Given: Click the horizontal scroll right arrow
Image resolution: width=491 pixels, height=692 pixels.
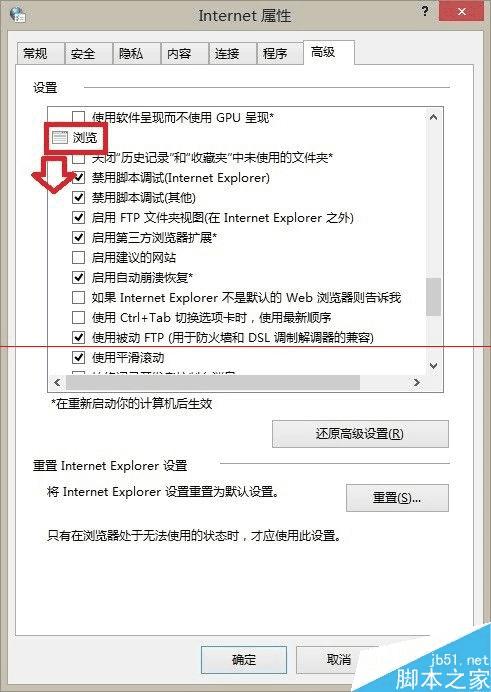Looking at the screenshot, I should pos(417,382).
